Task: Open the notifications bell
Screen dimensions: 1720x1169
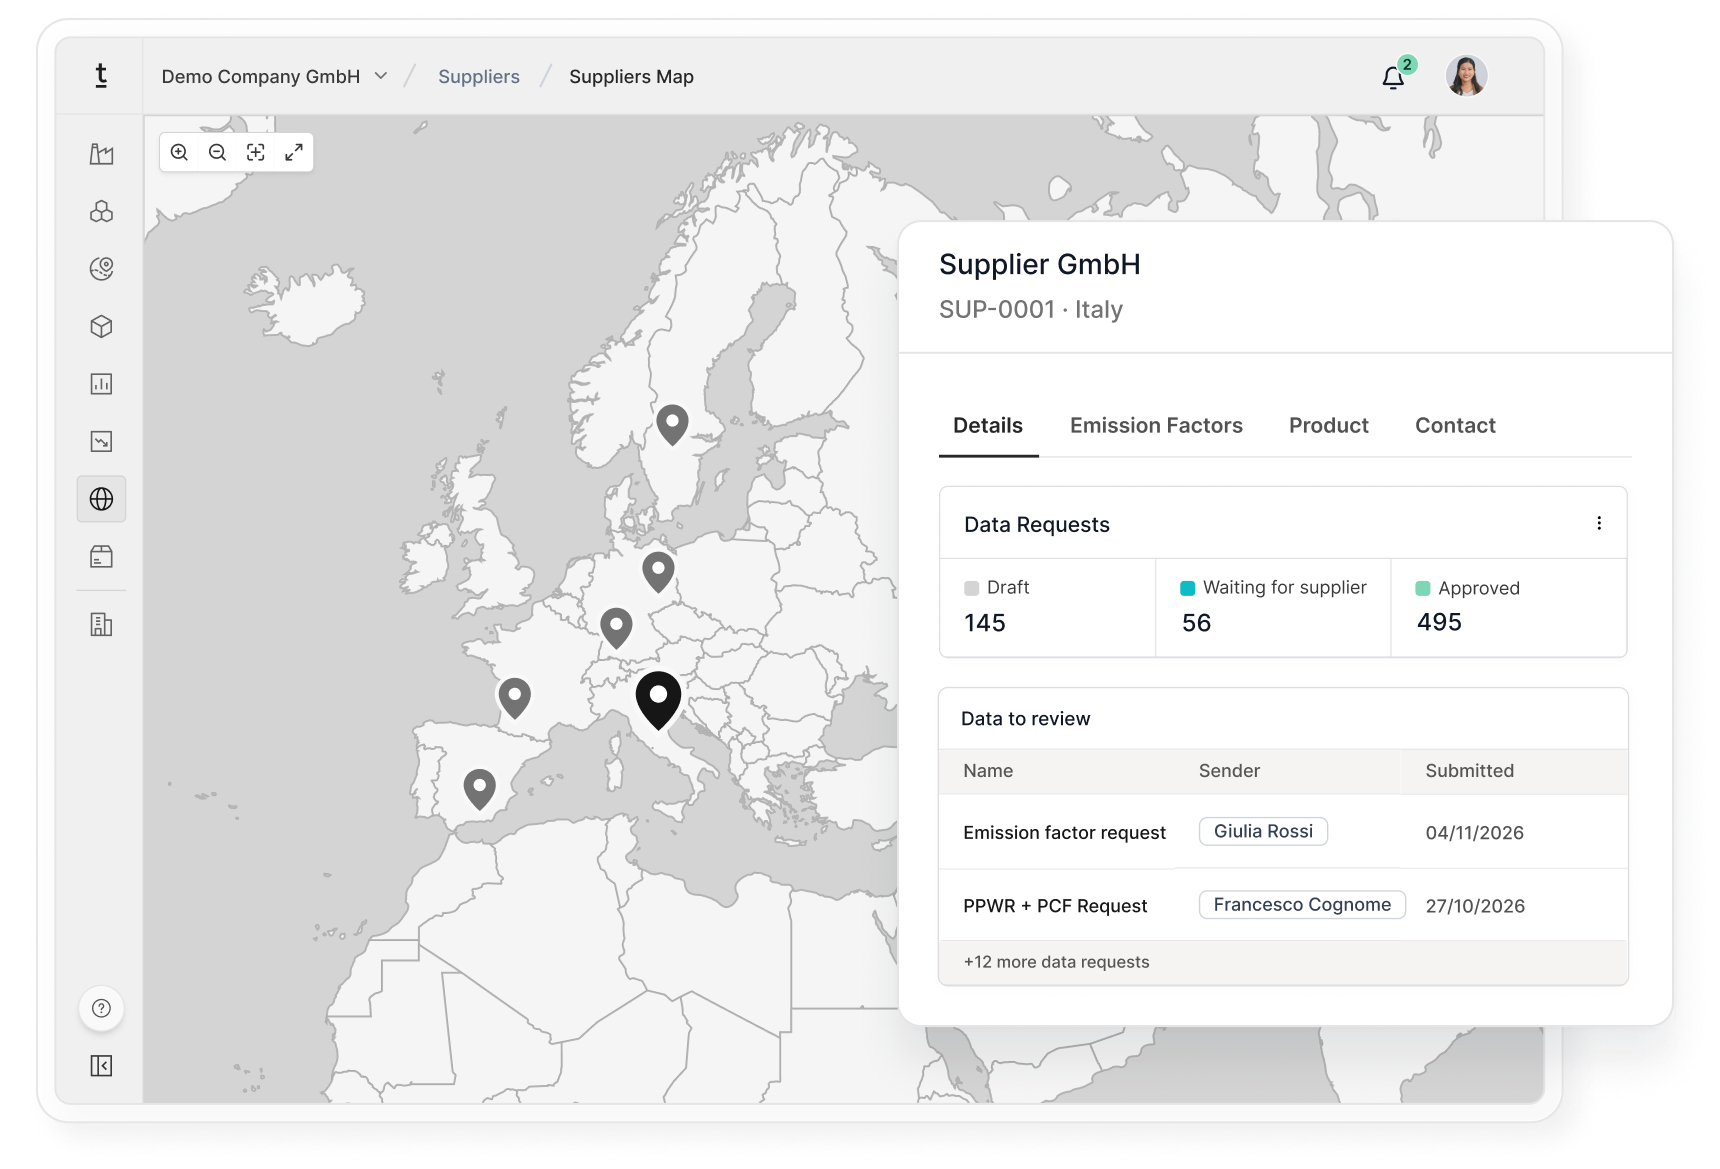Action: point(1393,77)
